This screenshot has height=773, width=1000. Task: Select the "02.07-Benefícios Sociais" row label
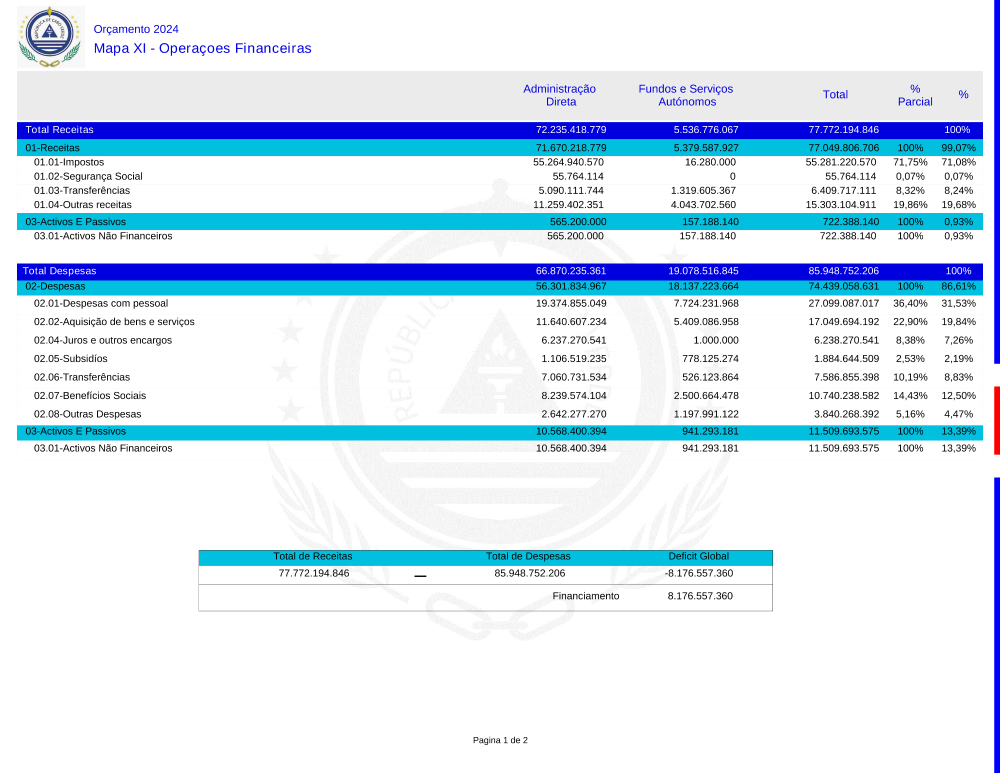90,396
